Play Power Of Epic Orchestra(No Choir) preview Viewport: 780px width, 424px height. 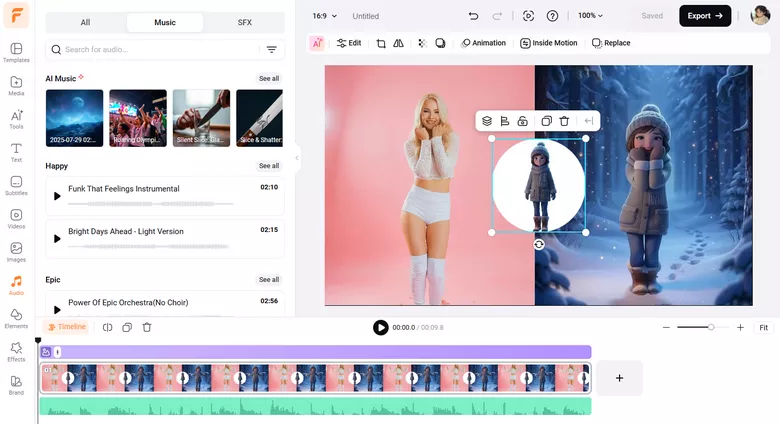point(57,310)
